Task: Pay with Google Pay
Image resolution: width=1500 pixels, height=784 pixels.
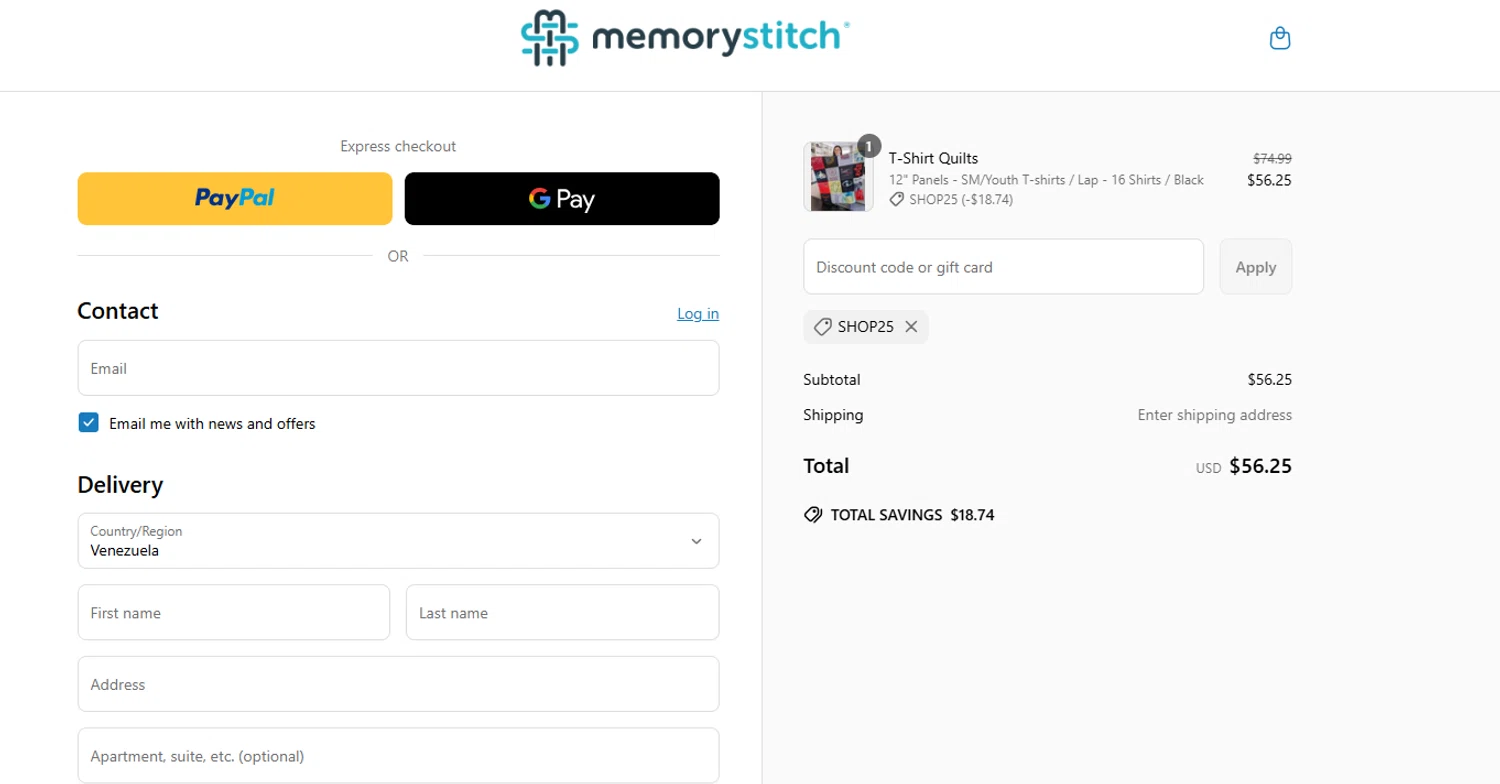Action: pyautogui.click(x=562, y=199)
